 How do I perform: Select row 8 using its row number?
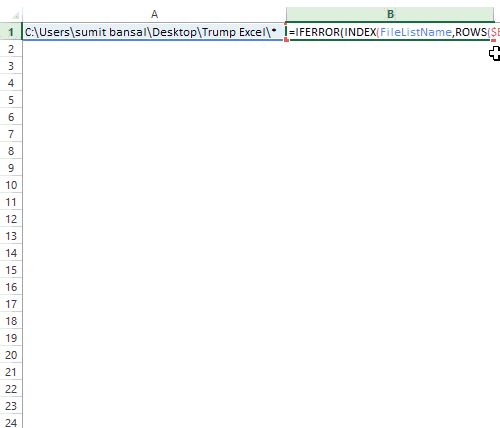pos(11,151)
